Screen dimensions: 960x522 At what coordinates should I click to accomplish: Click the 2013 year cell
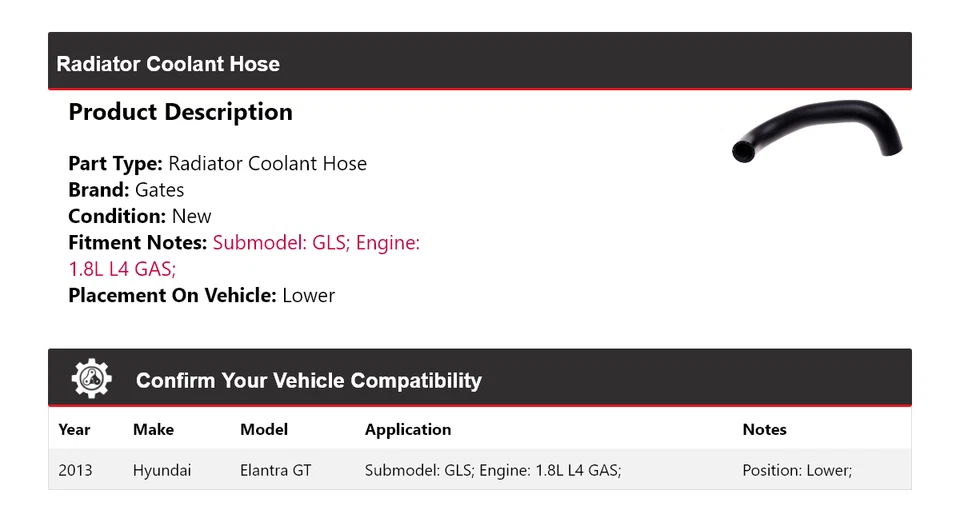click(x=75, y=470)
